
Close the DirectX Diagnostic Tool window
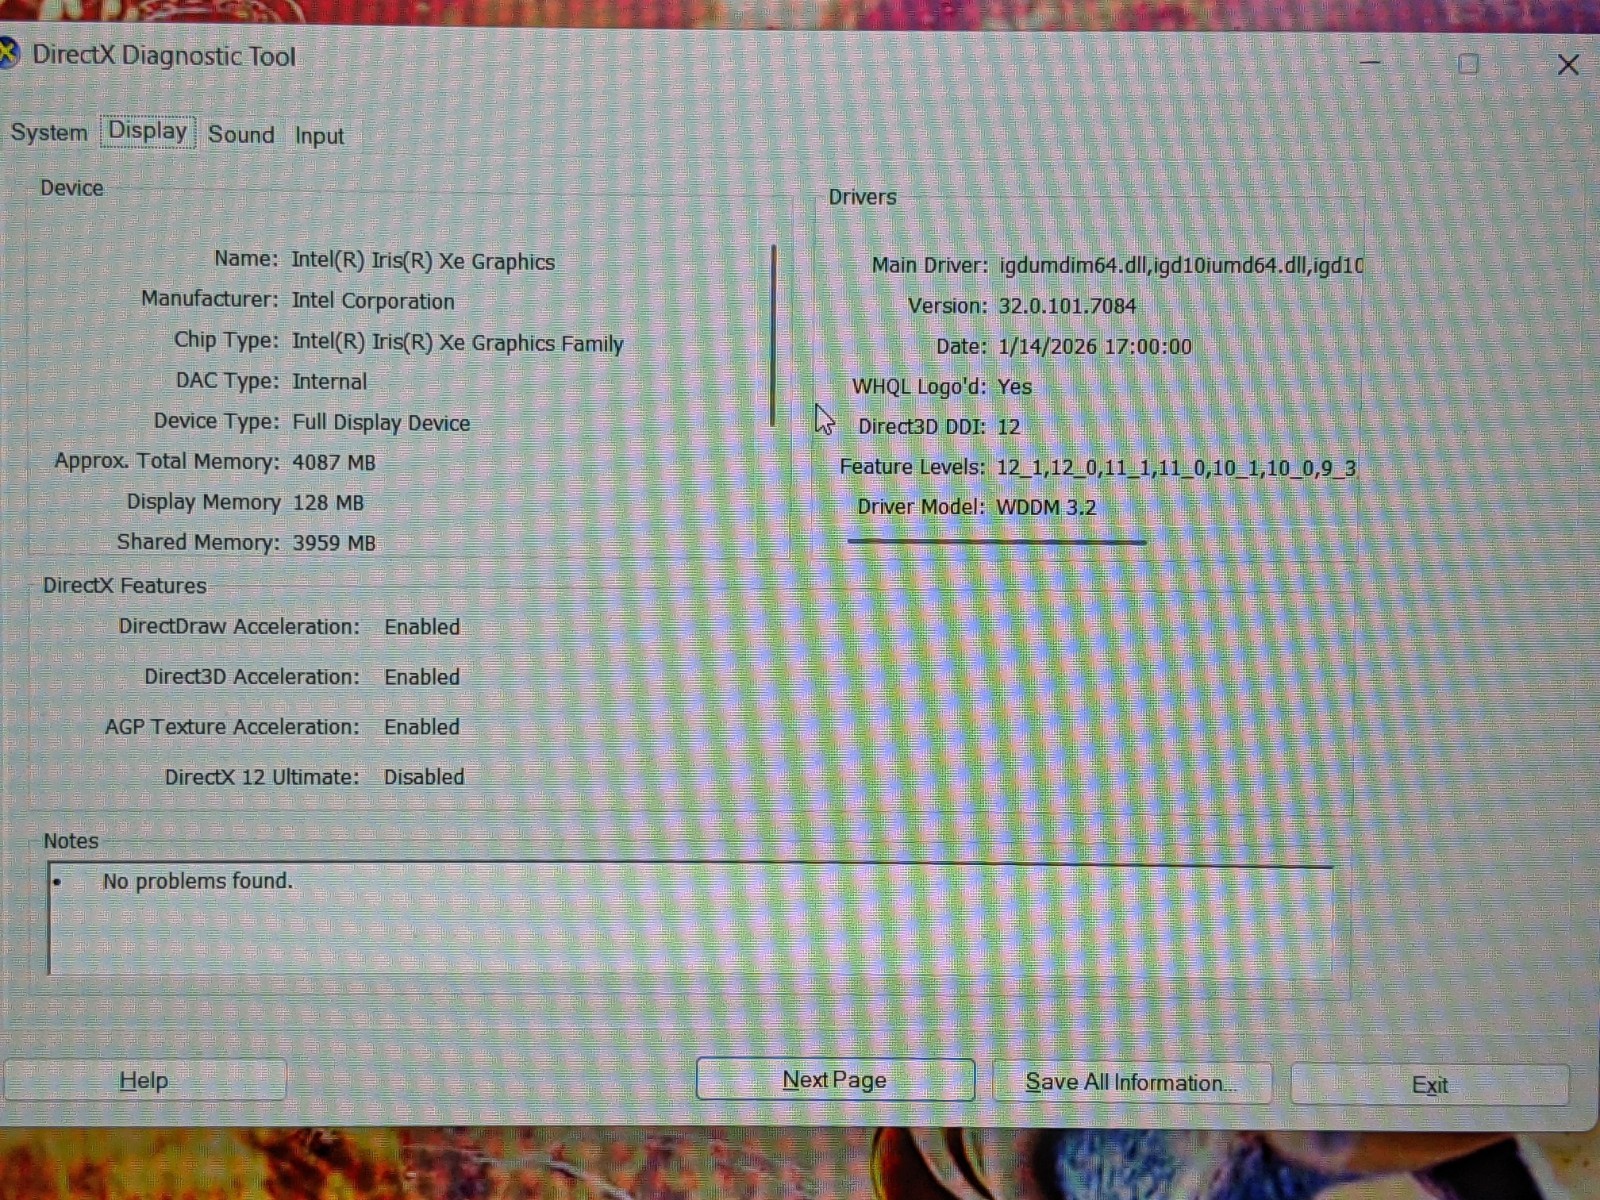(1567, 65)
